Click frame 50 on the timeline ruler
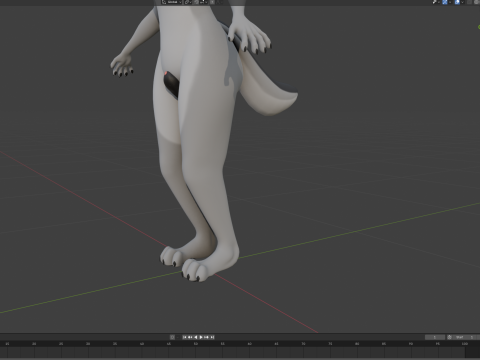 [x=196, y=344]
